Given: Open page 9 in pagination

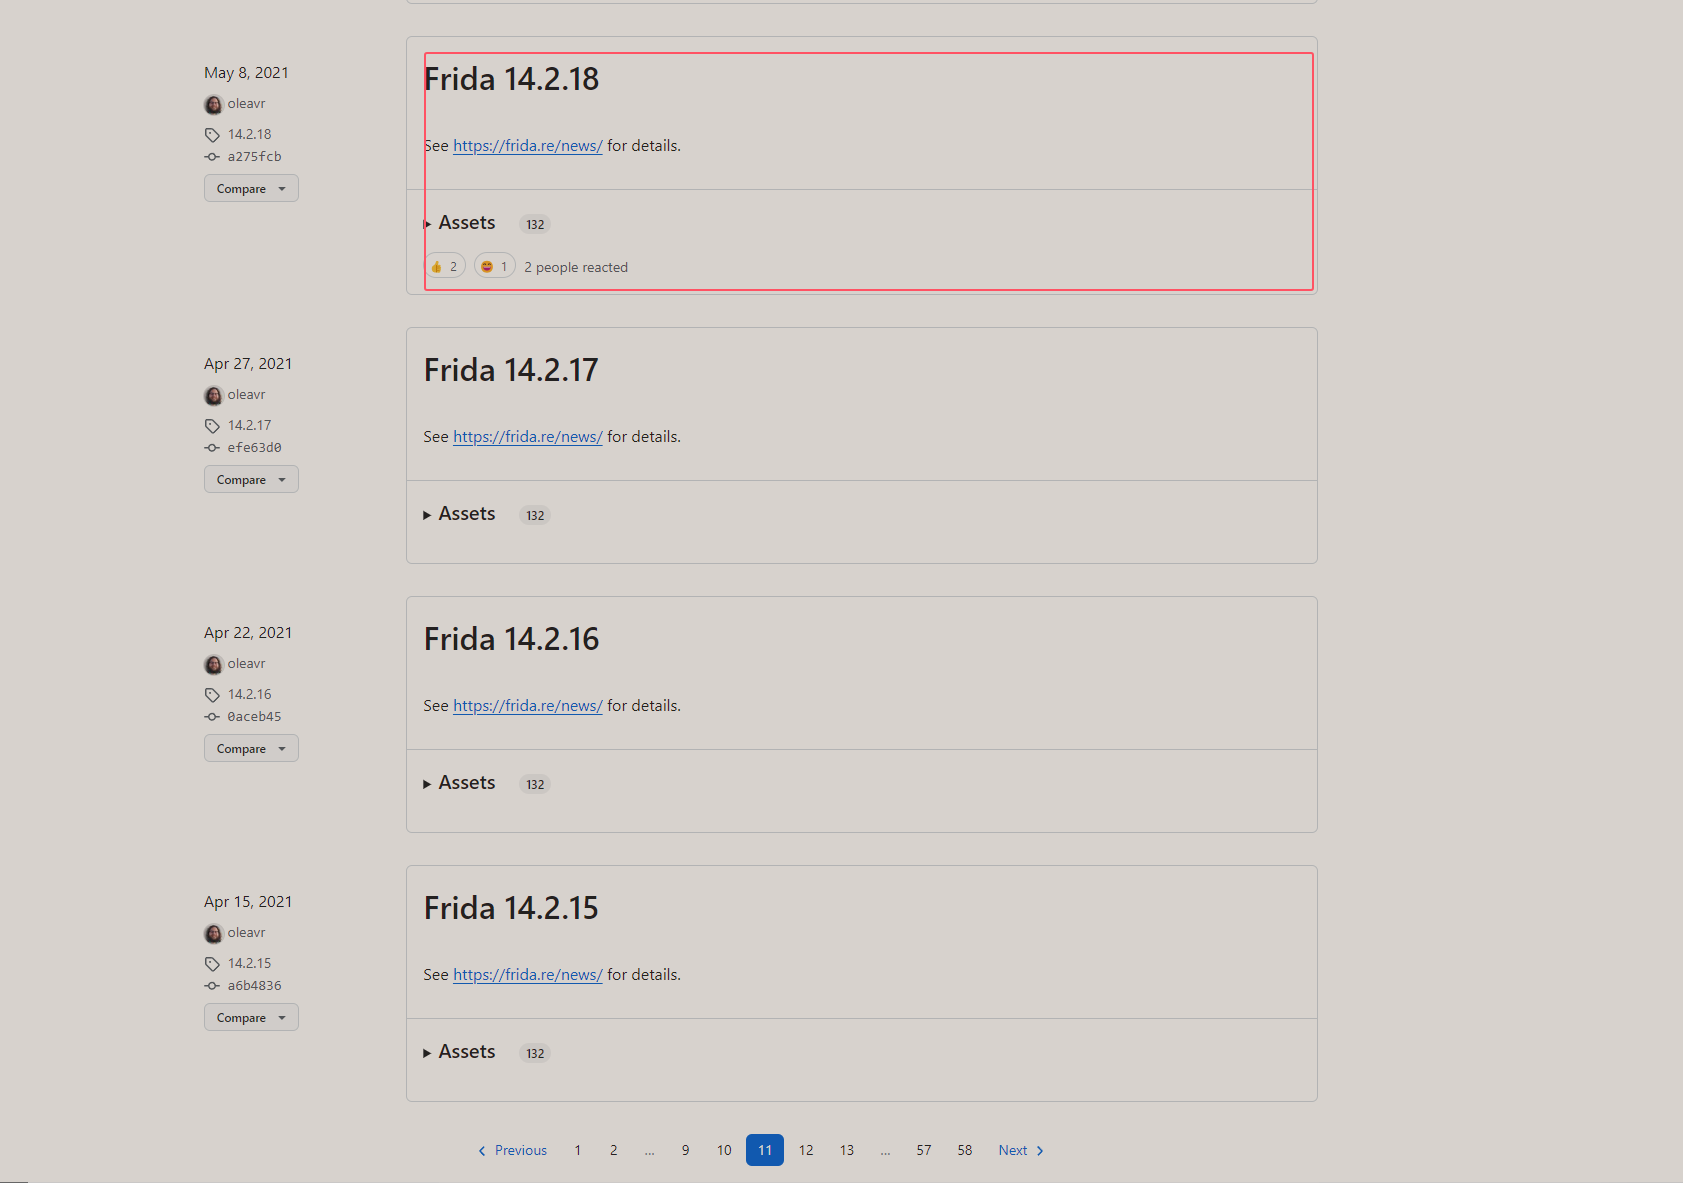Looking at the screenshot, I should 685,1150.
